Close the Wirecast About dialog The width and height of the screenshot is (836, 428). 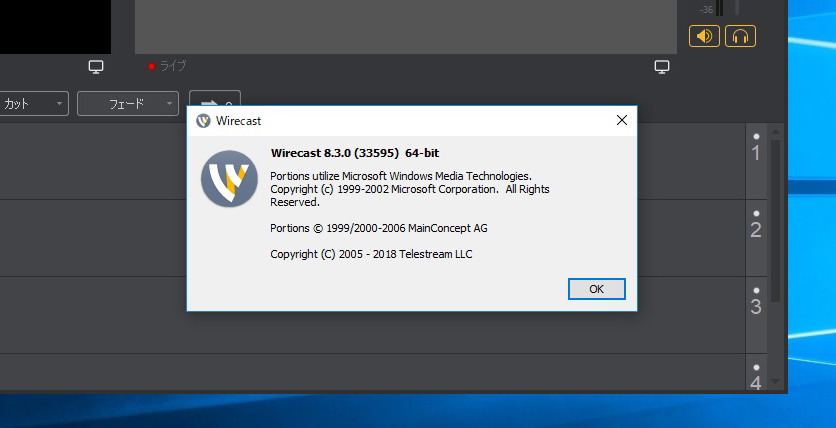point(622,120)
